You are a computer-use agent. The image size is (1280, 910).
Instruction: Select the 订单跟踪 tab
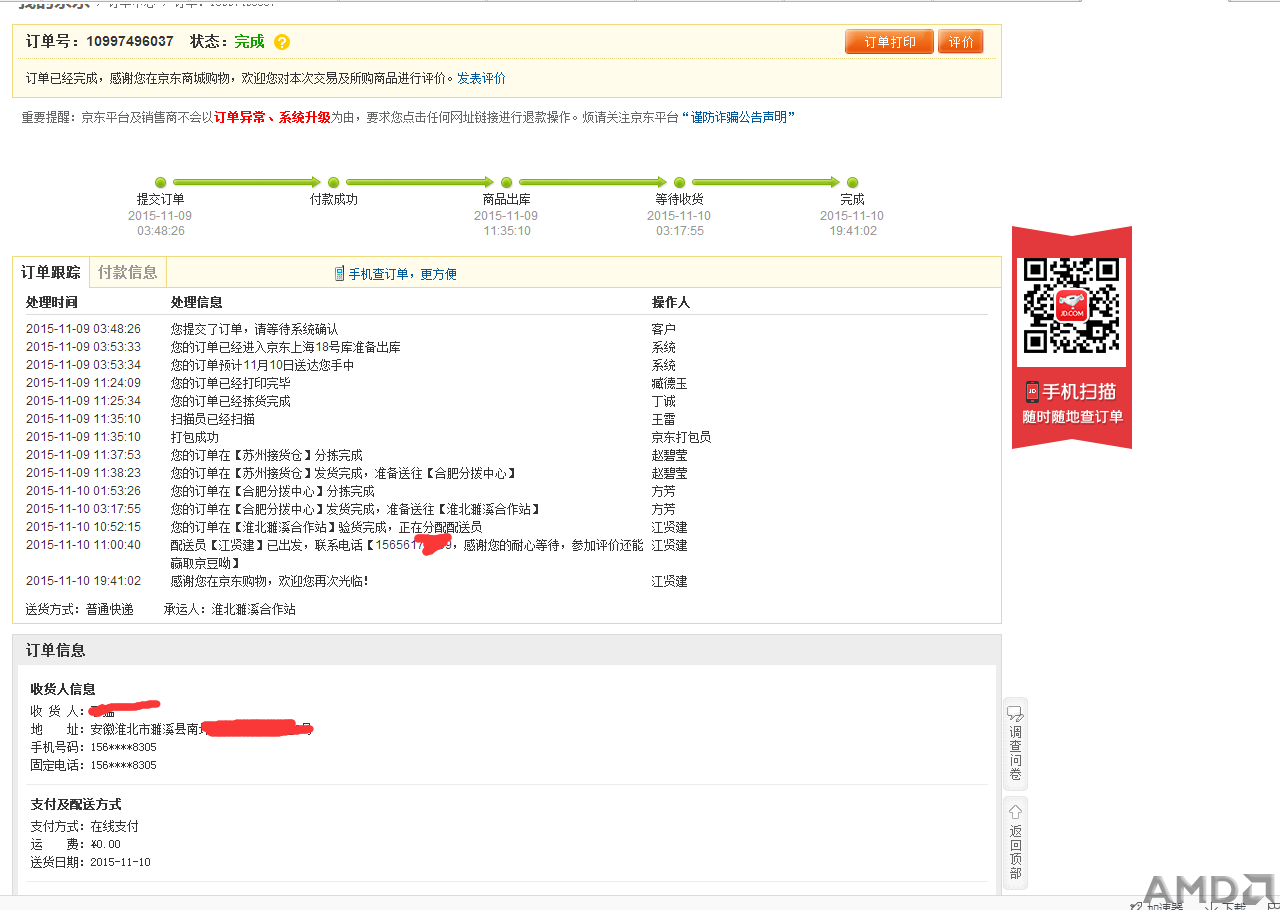coord(51,272)
